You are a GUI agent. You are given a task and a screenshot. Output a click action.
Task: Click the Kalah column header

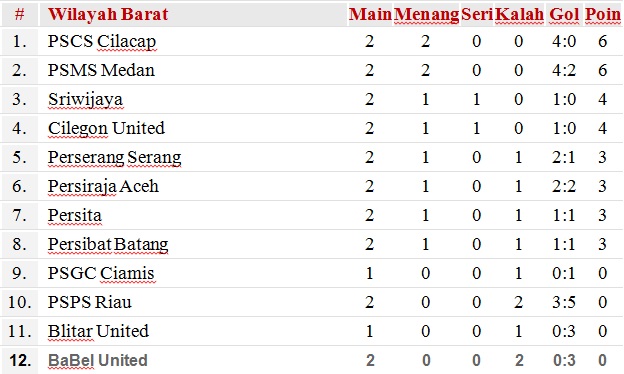coord(519,14)
